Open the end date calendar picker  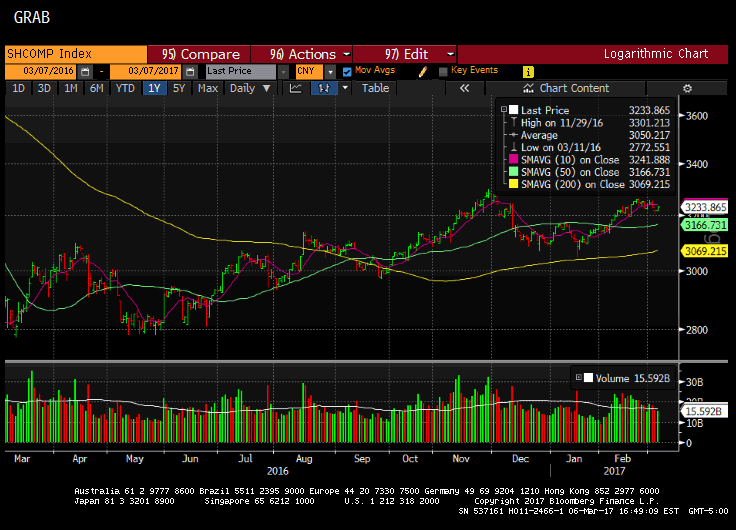click(x=190, y=72)
